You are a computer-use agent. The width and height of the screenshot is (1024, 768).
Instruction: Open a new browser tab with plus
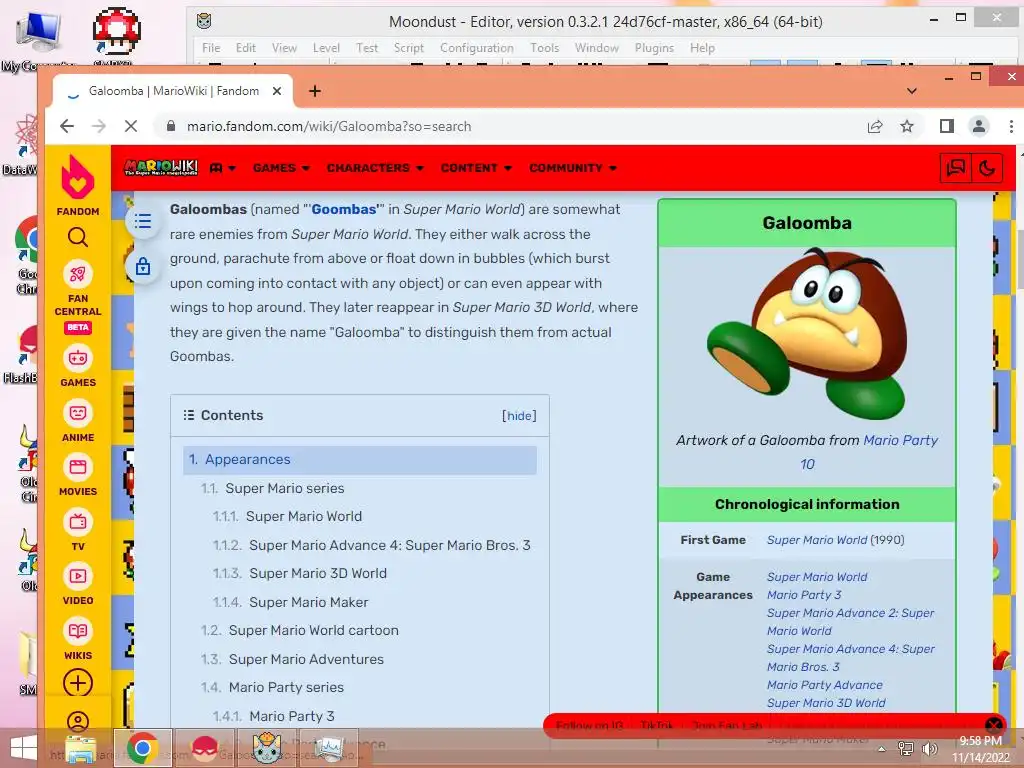coord(315,91)
